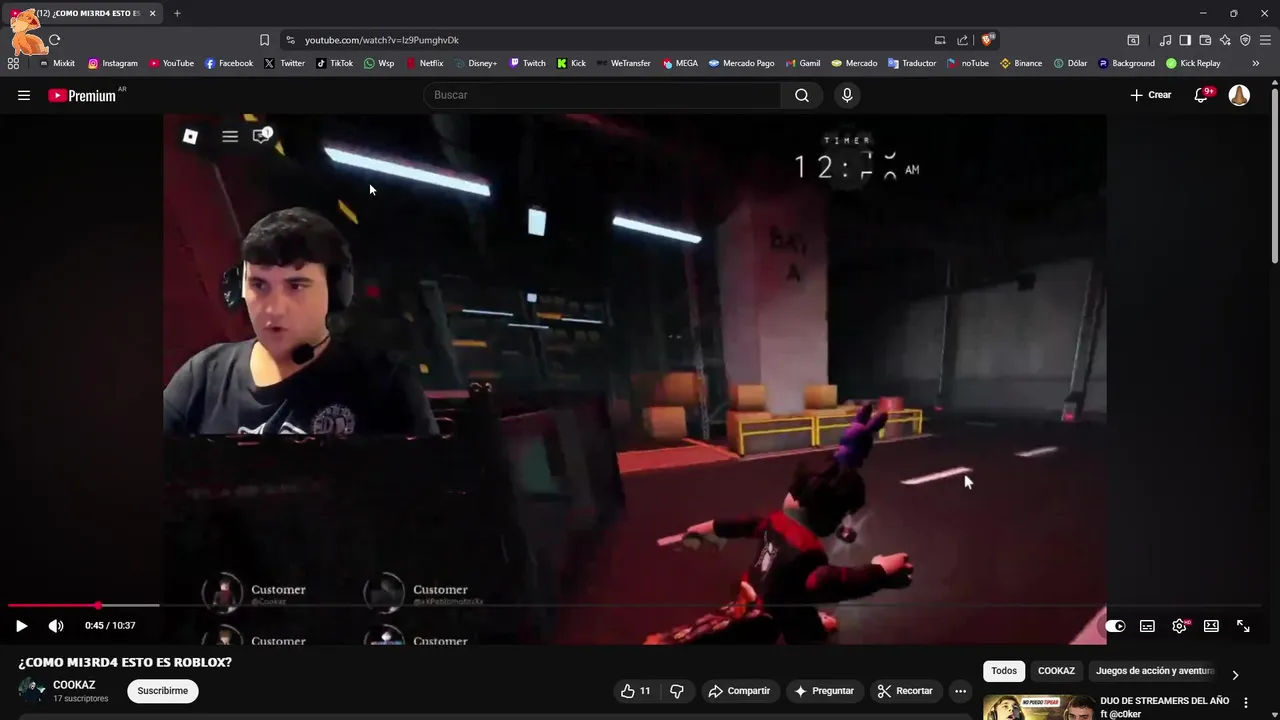Open browser main menu hamburger
Screen dimensions: 1280x720
1265,40
